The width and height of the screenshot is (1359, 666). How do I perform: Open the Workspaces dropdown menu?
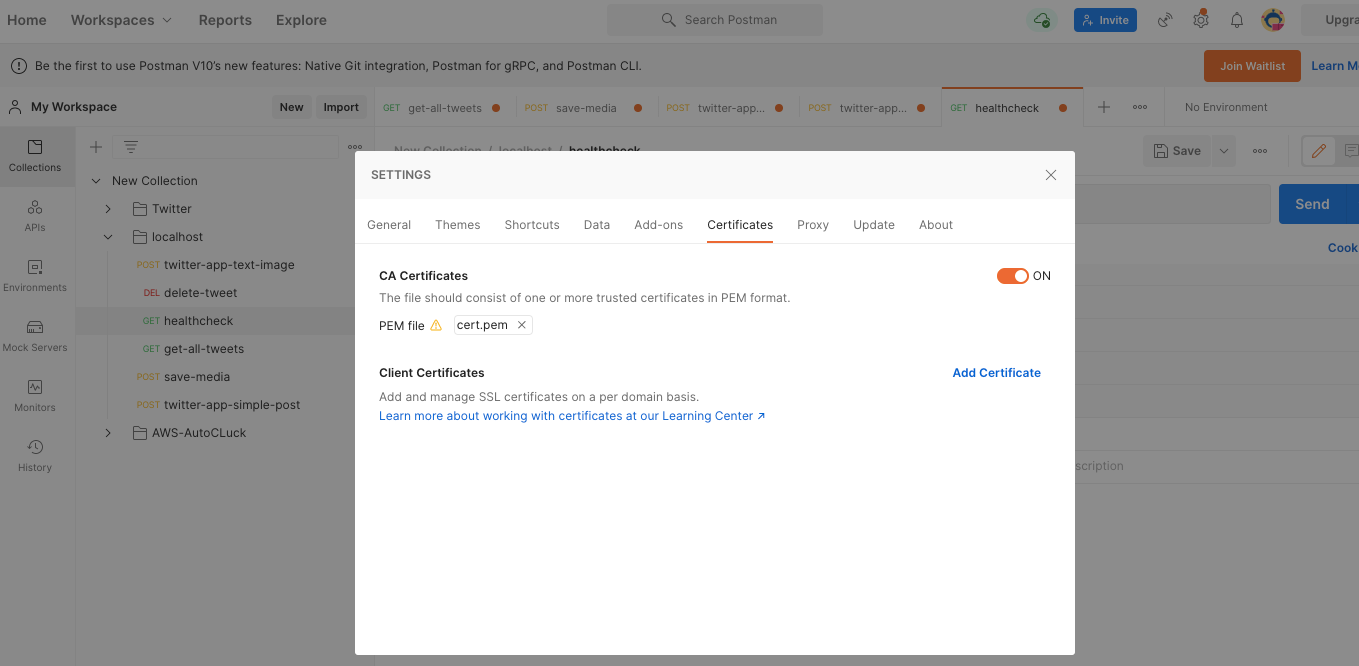121,20
